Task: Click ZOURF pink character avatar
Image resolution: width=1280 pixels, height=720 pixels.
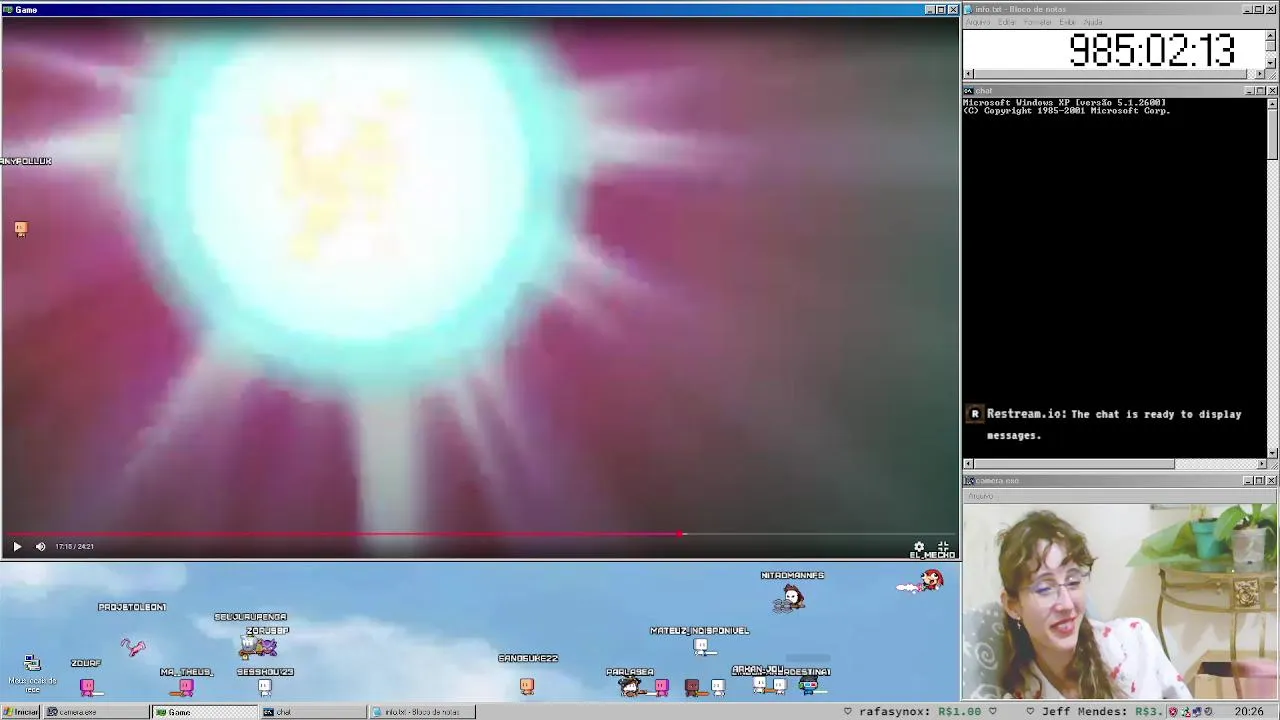Action: [87, 687]
